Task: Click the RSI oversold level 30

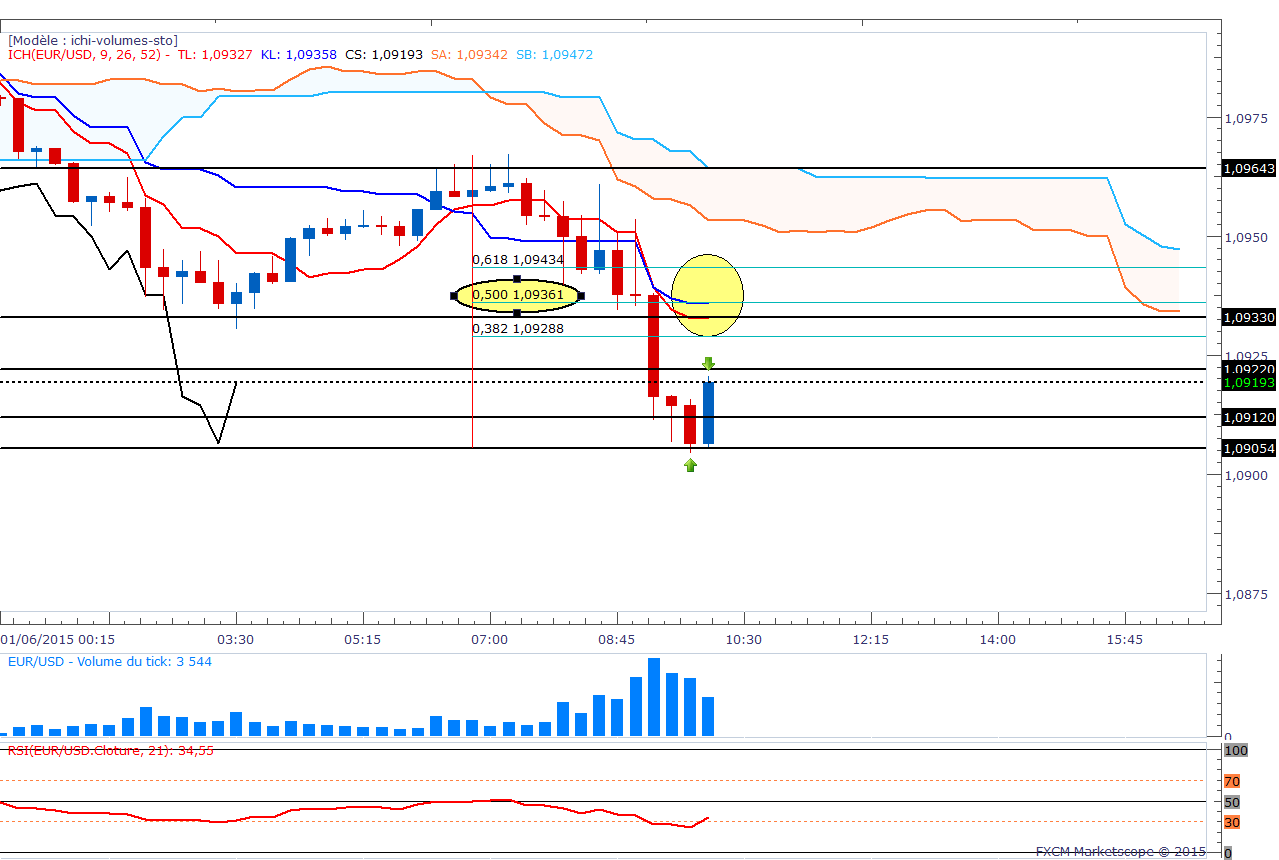Action: click(1232, 822)
